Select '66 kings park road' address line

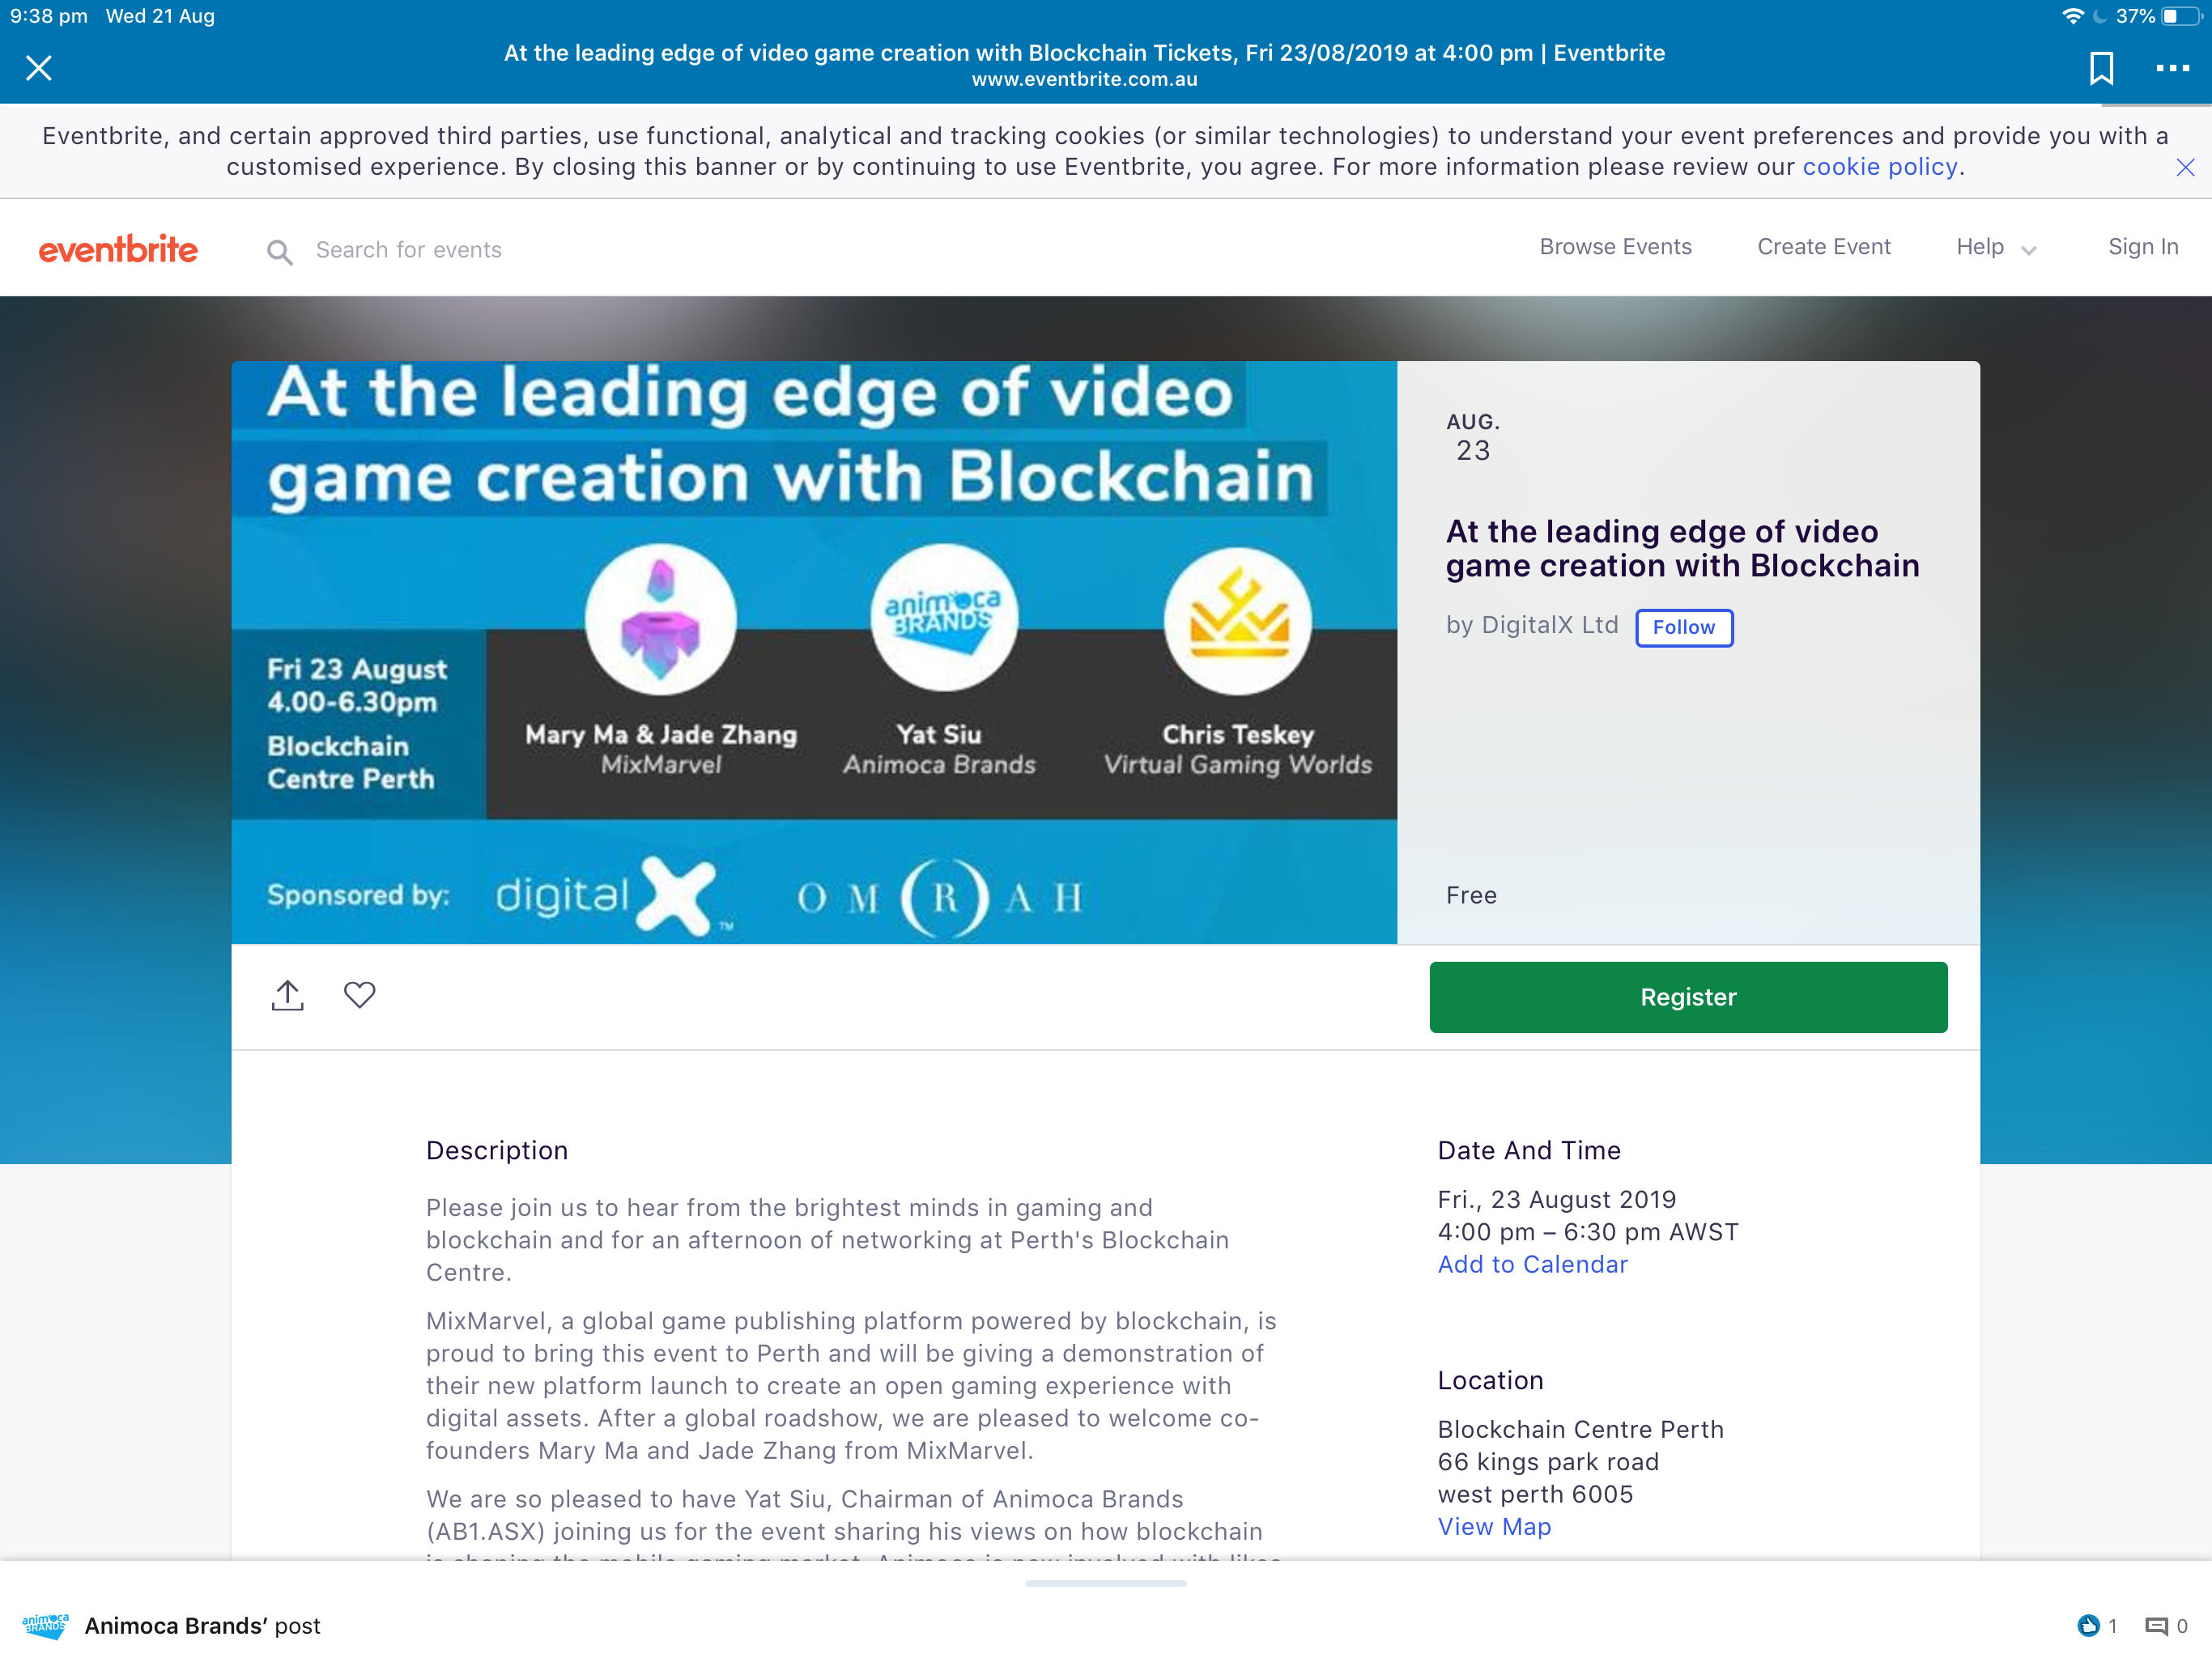[1548, 1461]
